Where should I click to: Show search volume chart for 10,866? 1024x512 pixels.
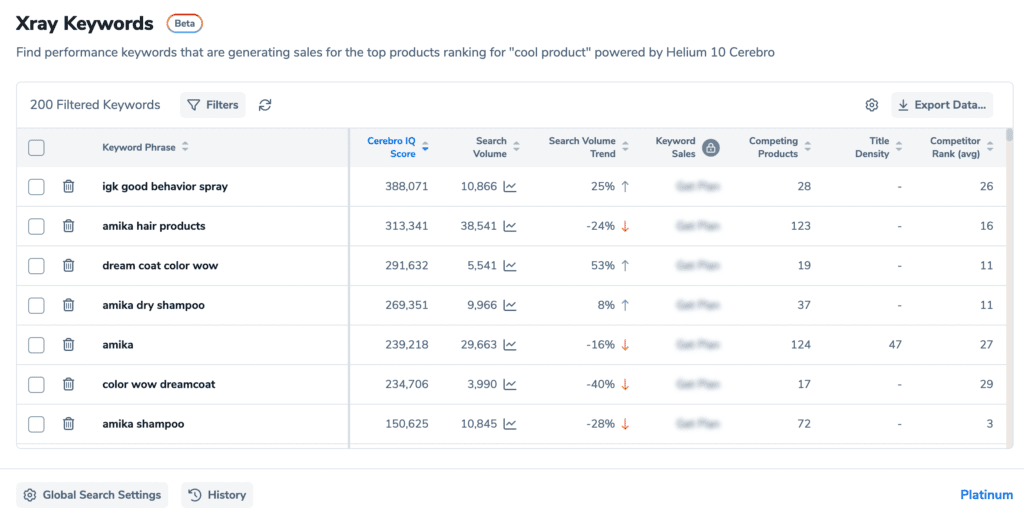coord(510,187)
